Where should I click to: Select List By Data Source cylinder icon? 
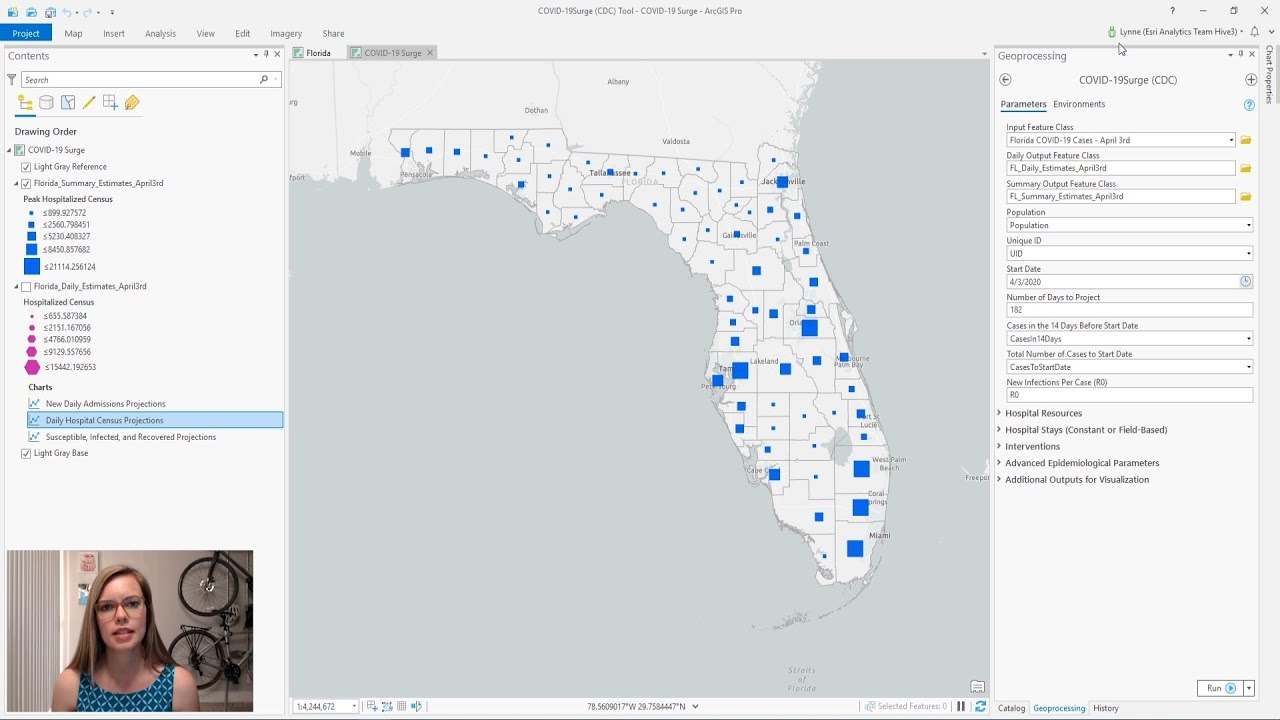(47, 102)
